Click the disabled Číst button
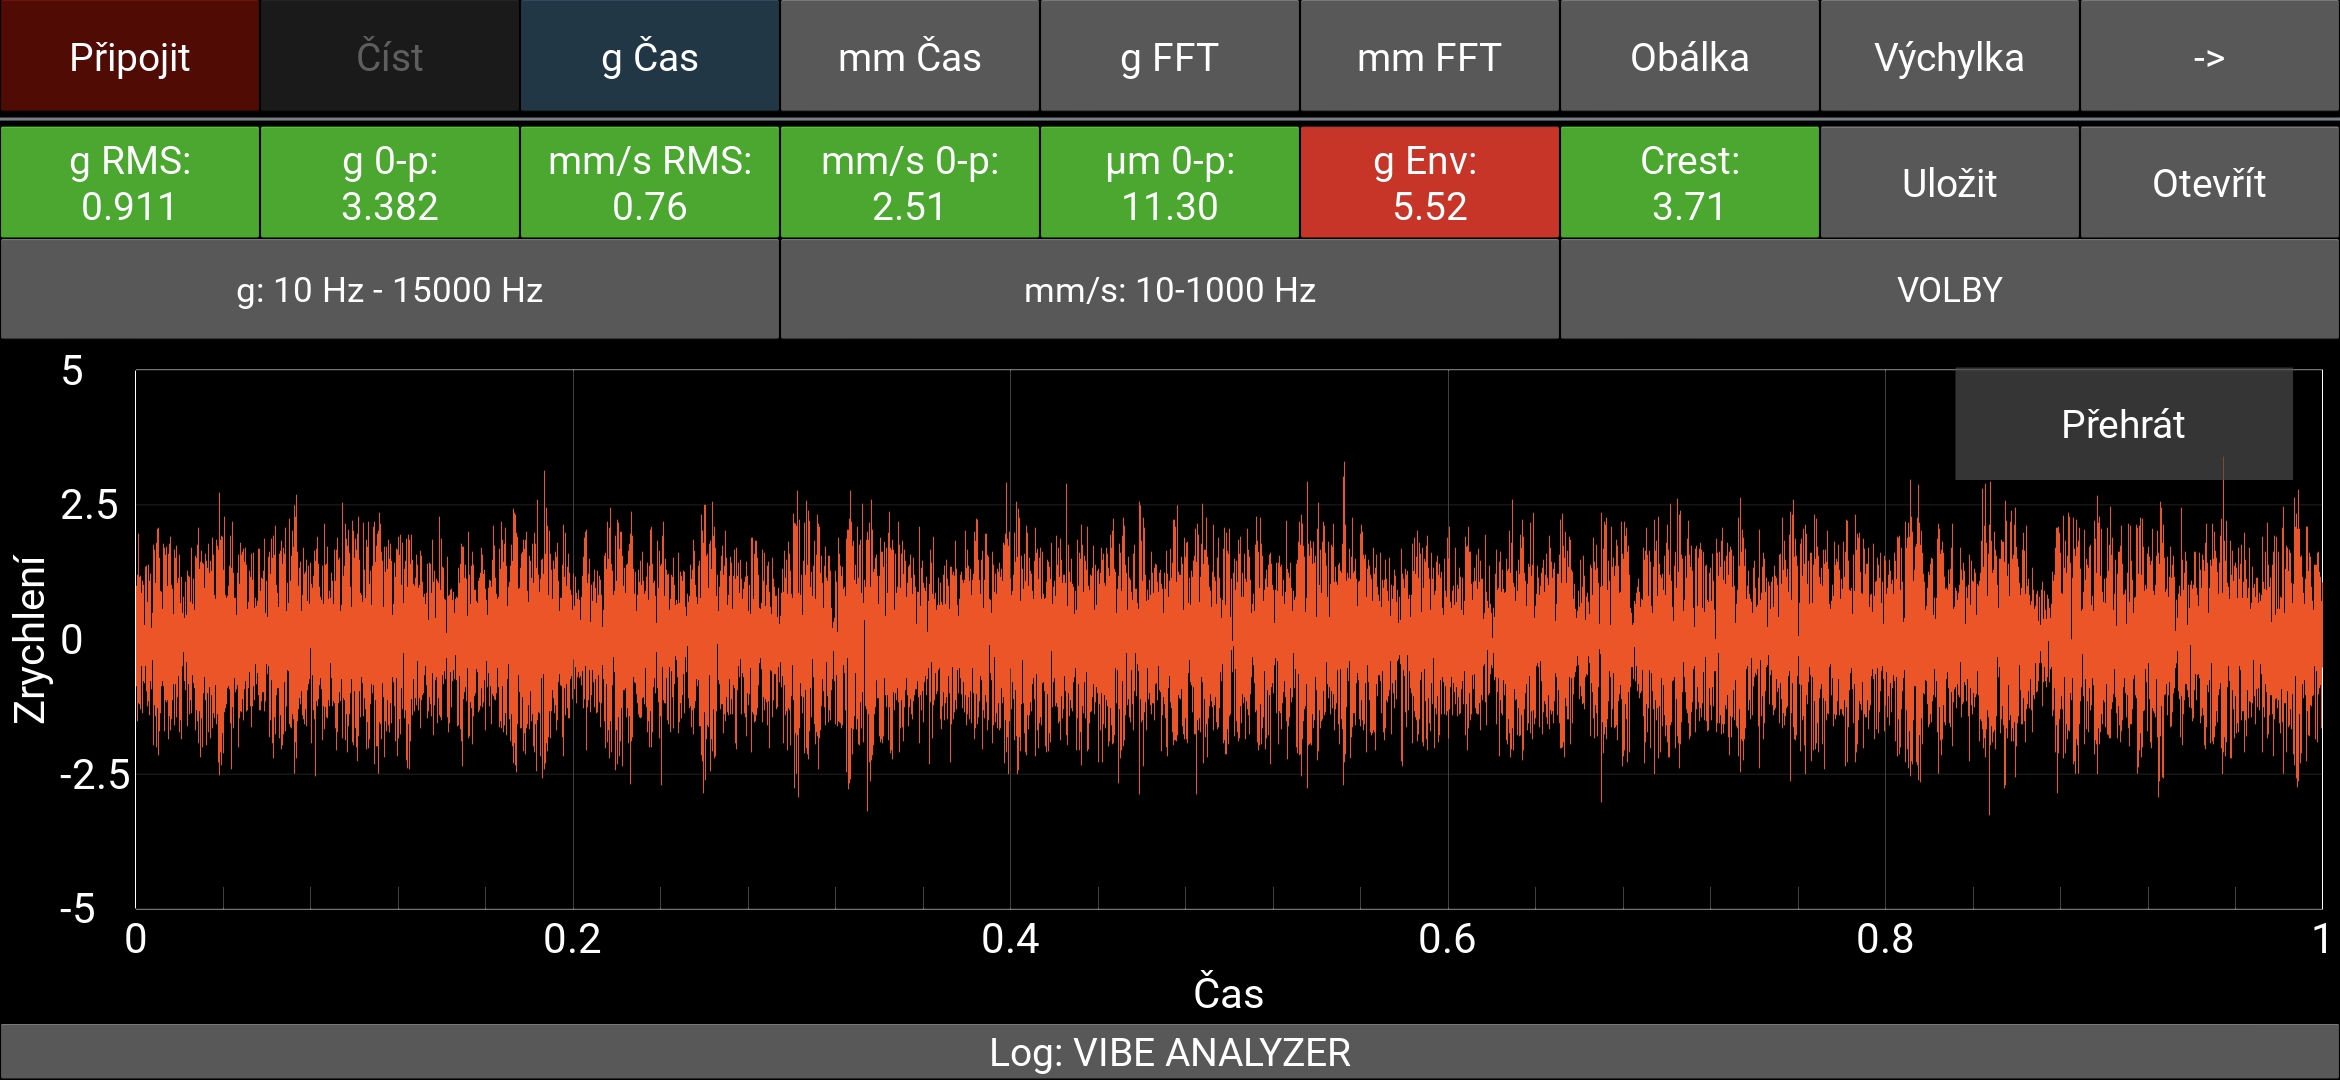Viewport: 2340px width, 1080px height. (390, 57)
